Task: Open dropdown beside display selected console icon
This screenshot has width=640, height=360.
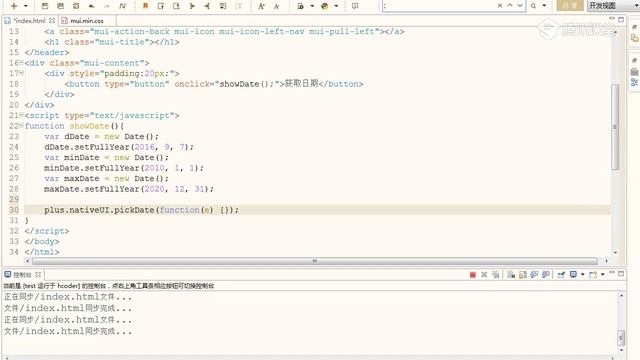Action: point(582,275)
